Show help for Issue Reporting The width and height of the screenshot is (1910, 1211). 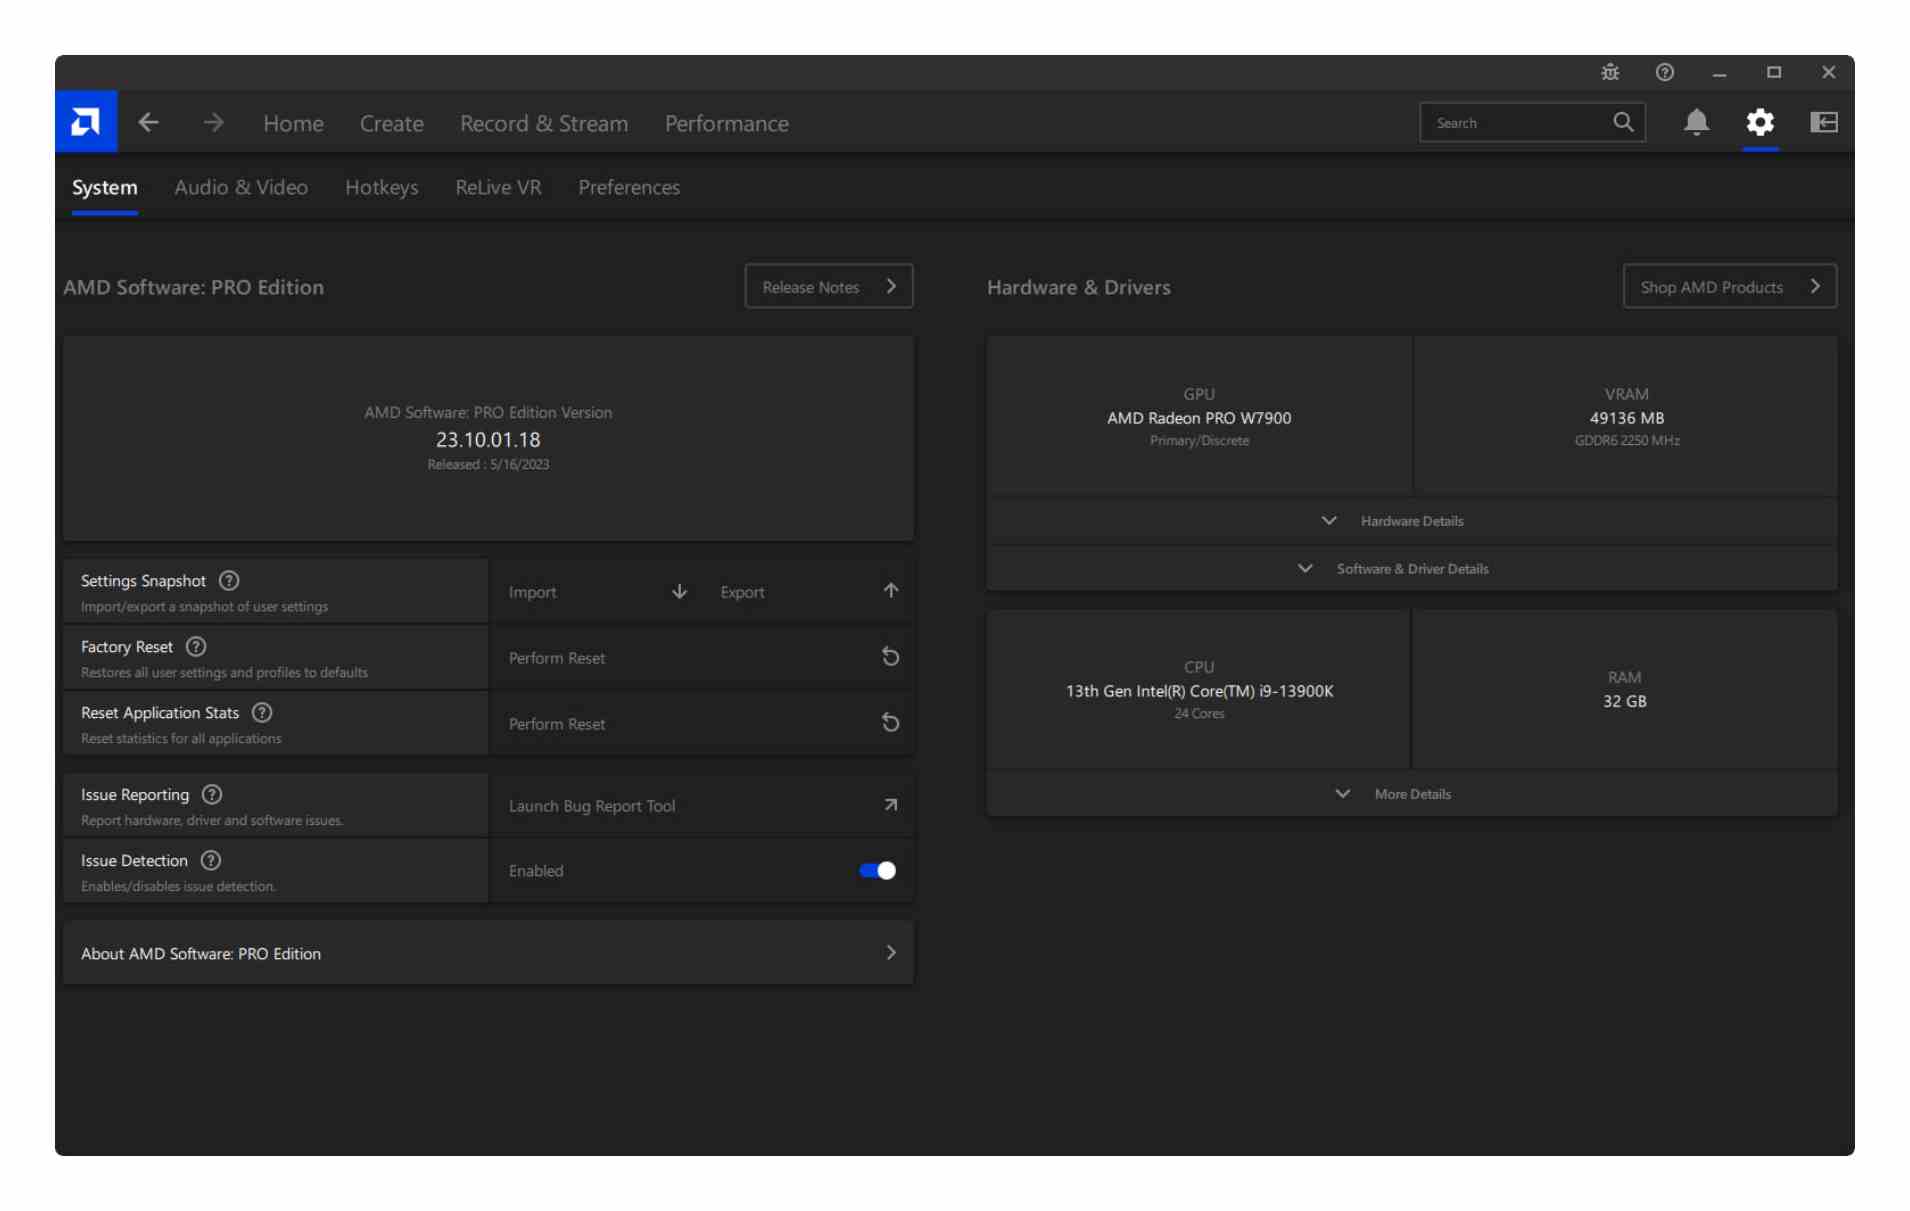click(212, 794)
